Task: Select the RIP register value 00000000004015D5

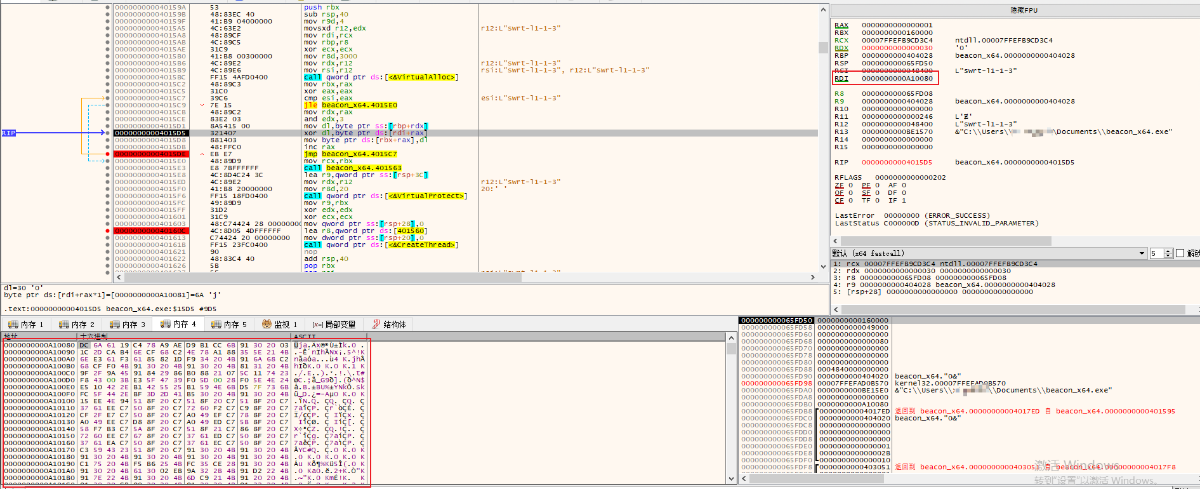Action: 896,161
